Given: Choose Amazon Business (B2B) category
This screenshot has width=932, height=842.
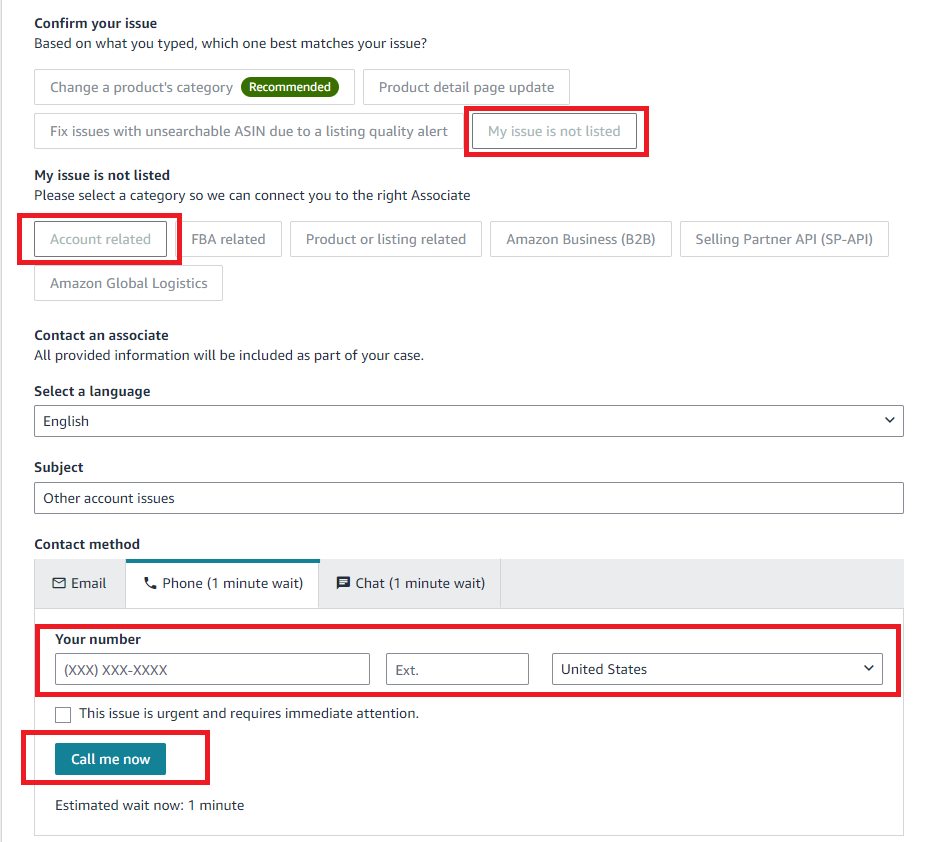Looking at the screenshot, I should (580, 239).
